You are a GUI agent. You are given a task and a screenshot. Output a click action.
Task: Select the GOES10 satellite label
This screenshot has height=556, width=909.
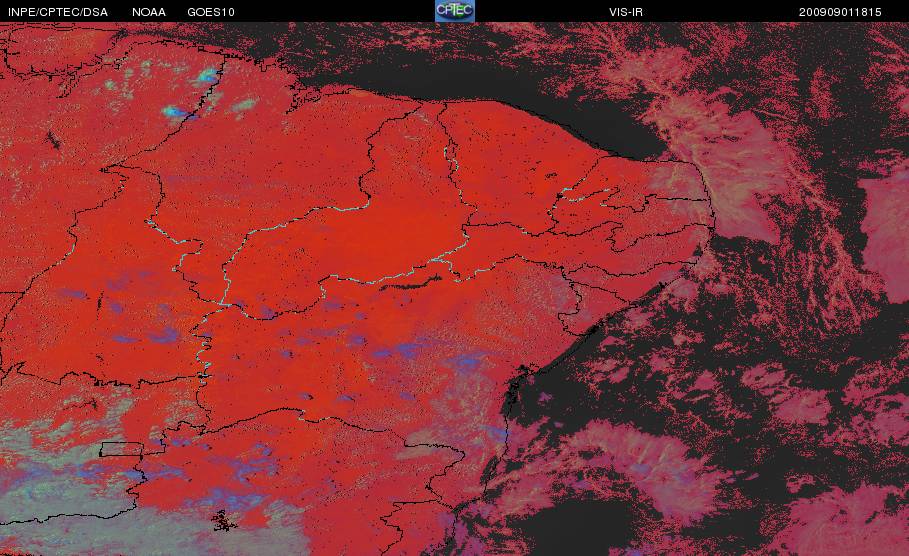[x=211, y=12]
